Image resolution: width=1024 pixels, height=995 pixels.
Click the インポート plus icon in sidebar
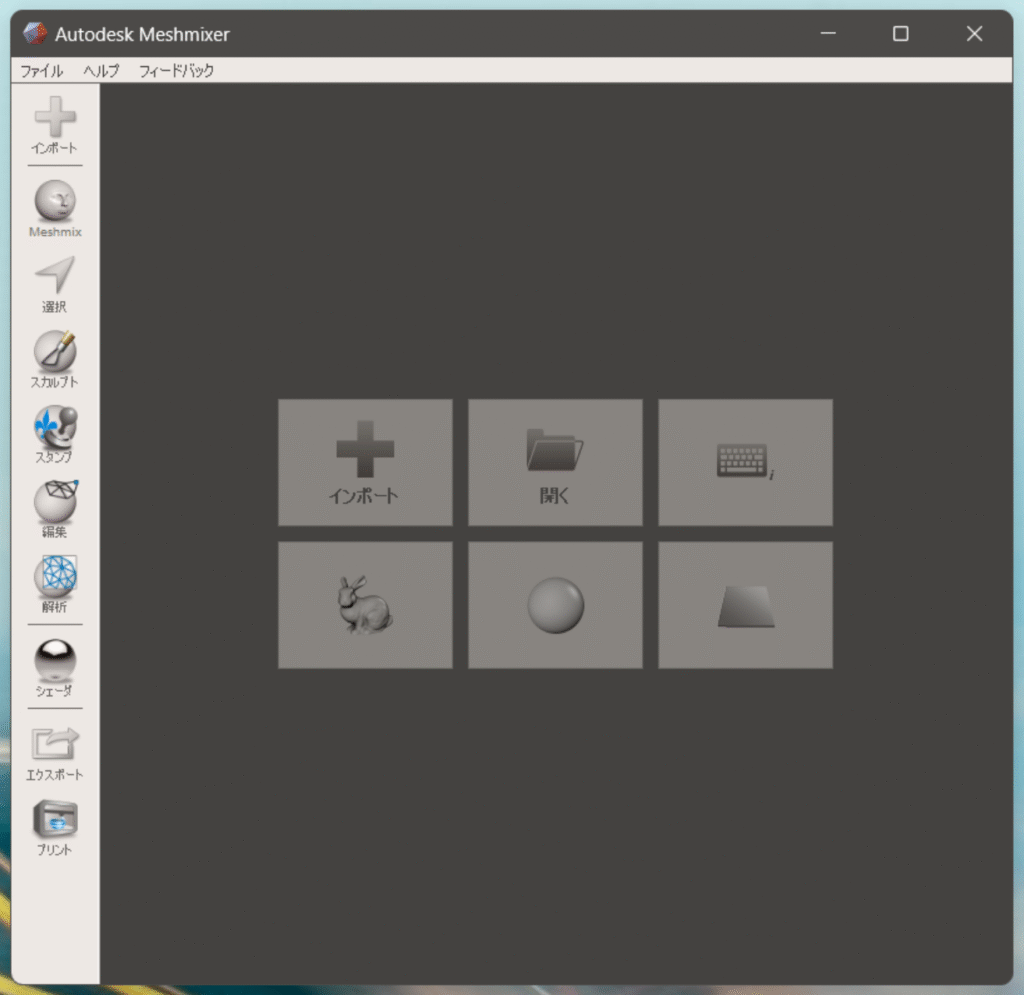tap(55, 125)
